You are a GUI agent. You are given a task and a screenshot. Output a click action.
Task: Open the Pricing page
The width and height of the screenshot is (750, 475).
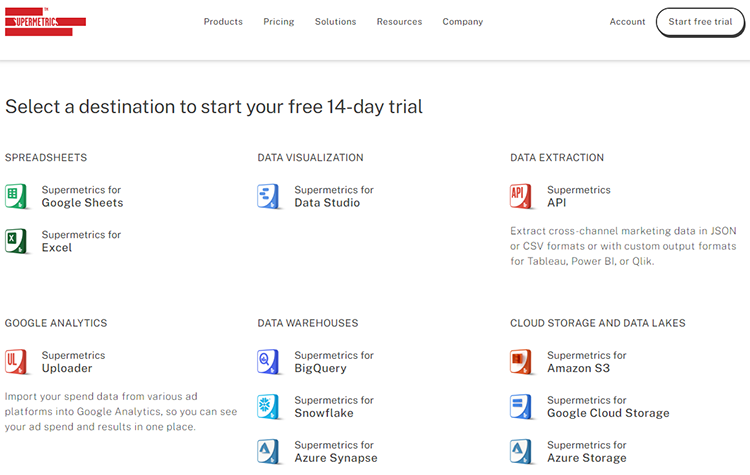coord(279,22)
